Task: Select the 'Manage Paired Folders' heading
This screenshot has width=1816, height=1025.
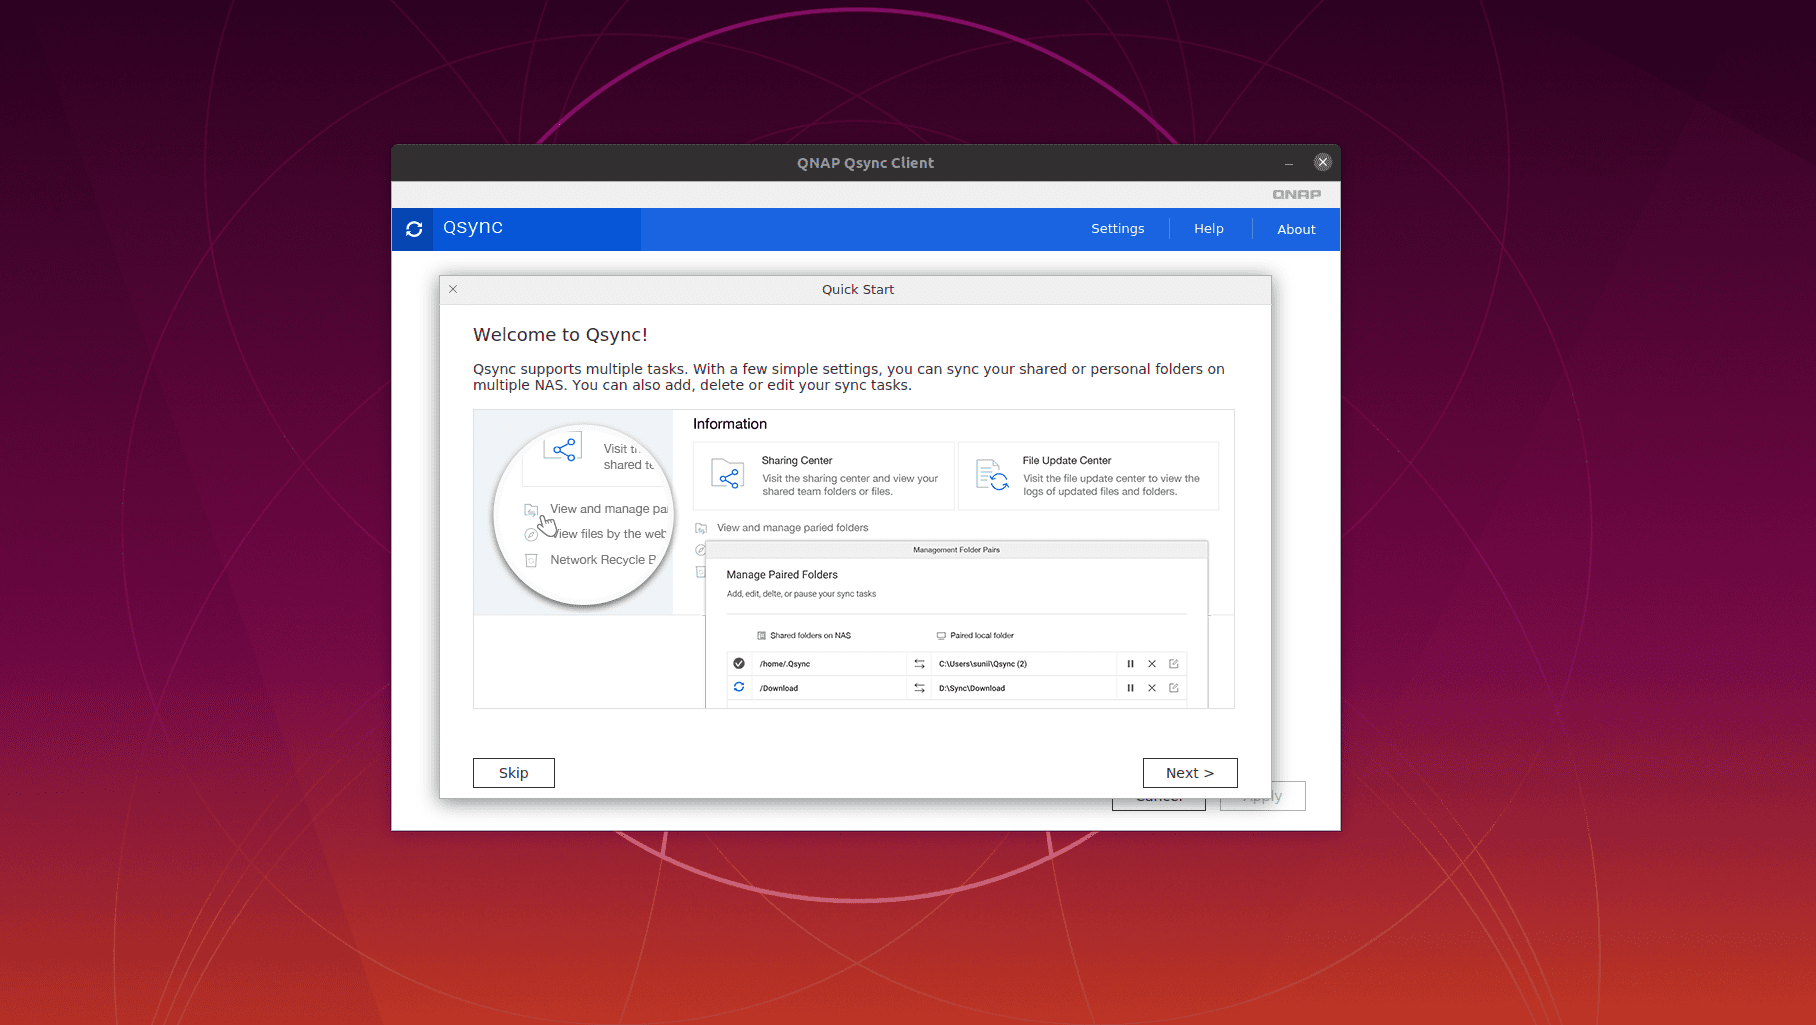Action: pyautogui.click(x=782, y=575)
